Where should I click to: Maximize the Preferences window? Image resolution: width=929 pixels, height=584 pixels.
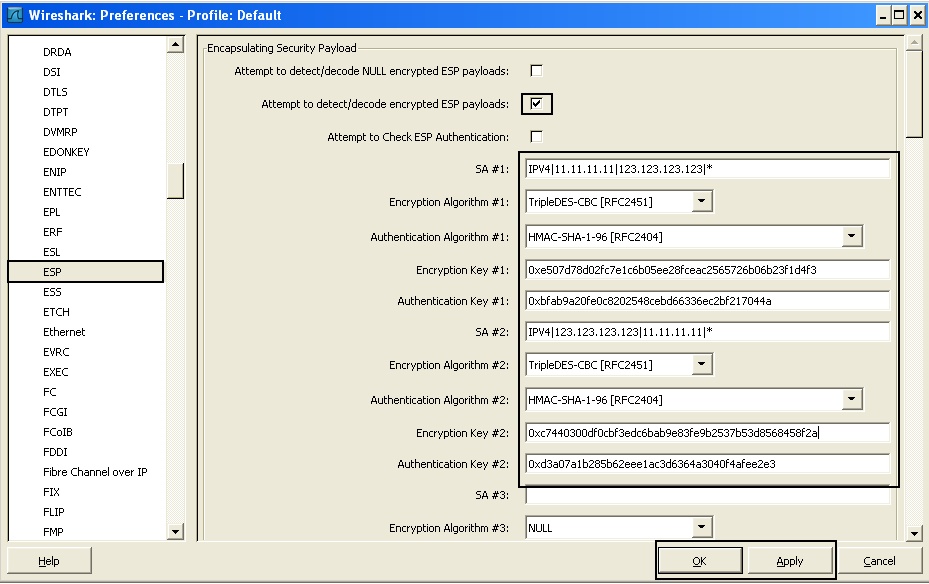[899, 15]
